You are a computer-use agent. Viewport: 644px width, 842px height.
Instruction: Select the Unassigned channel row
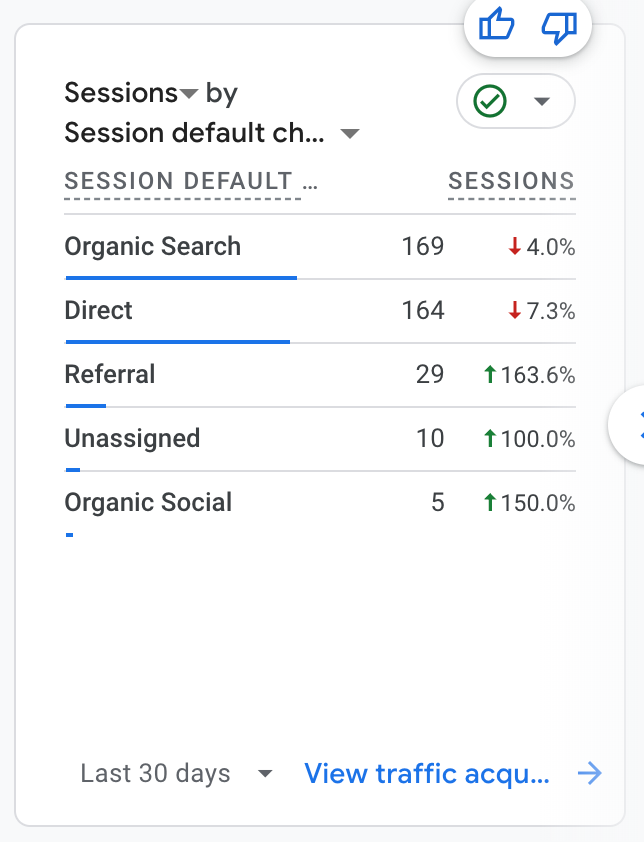[132, 439]
